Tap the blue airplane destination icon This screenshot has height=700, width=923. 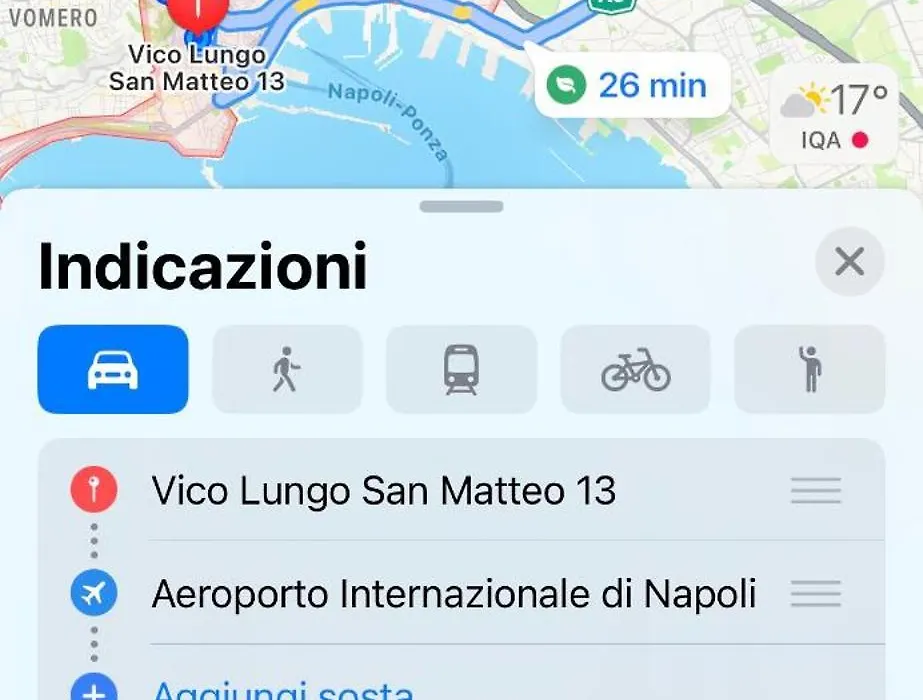[94, 593]
